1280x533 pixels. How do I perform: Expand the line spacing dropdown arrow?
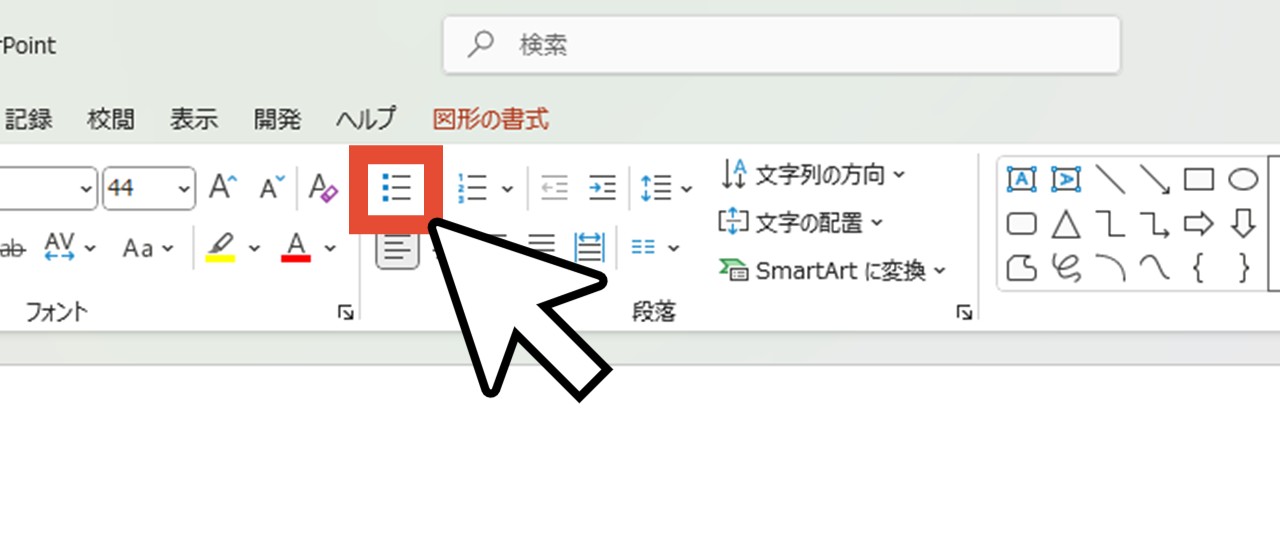[x=686, y=188]
